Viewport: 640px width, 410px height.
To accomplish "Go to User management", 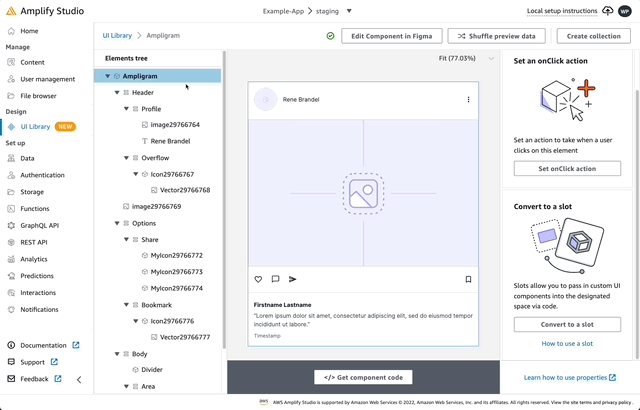I will [47, 79].
